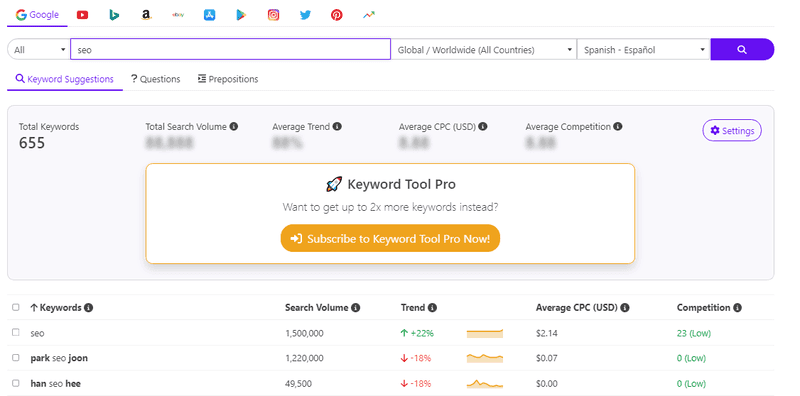The image size is (800, 396).
Task: Open the Global / Worldwide country dropdown
Action: [484, 50]
